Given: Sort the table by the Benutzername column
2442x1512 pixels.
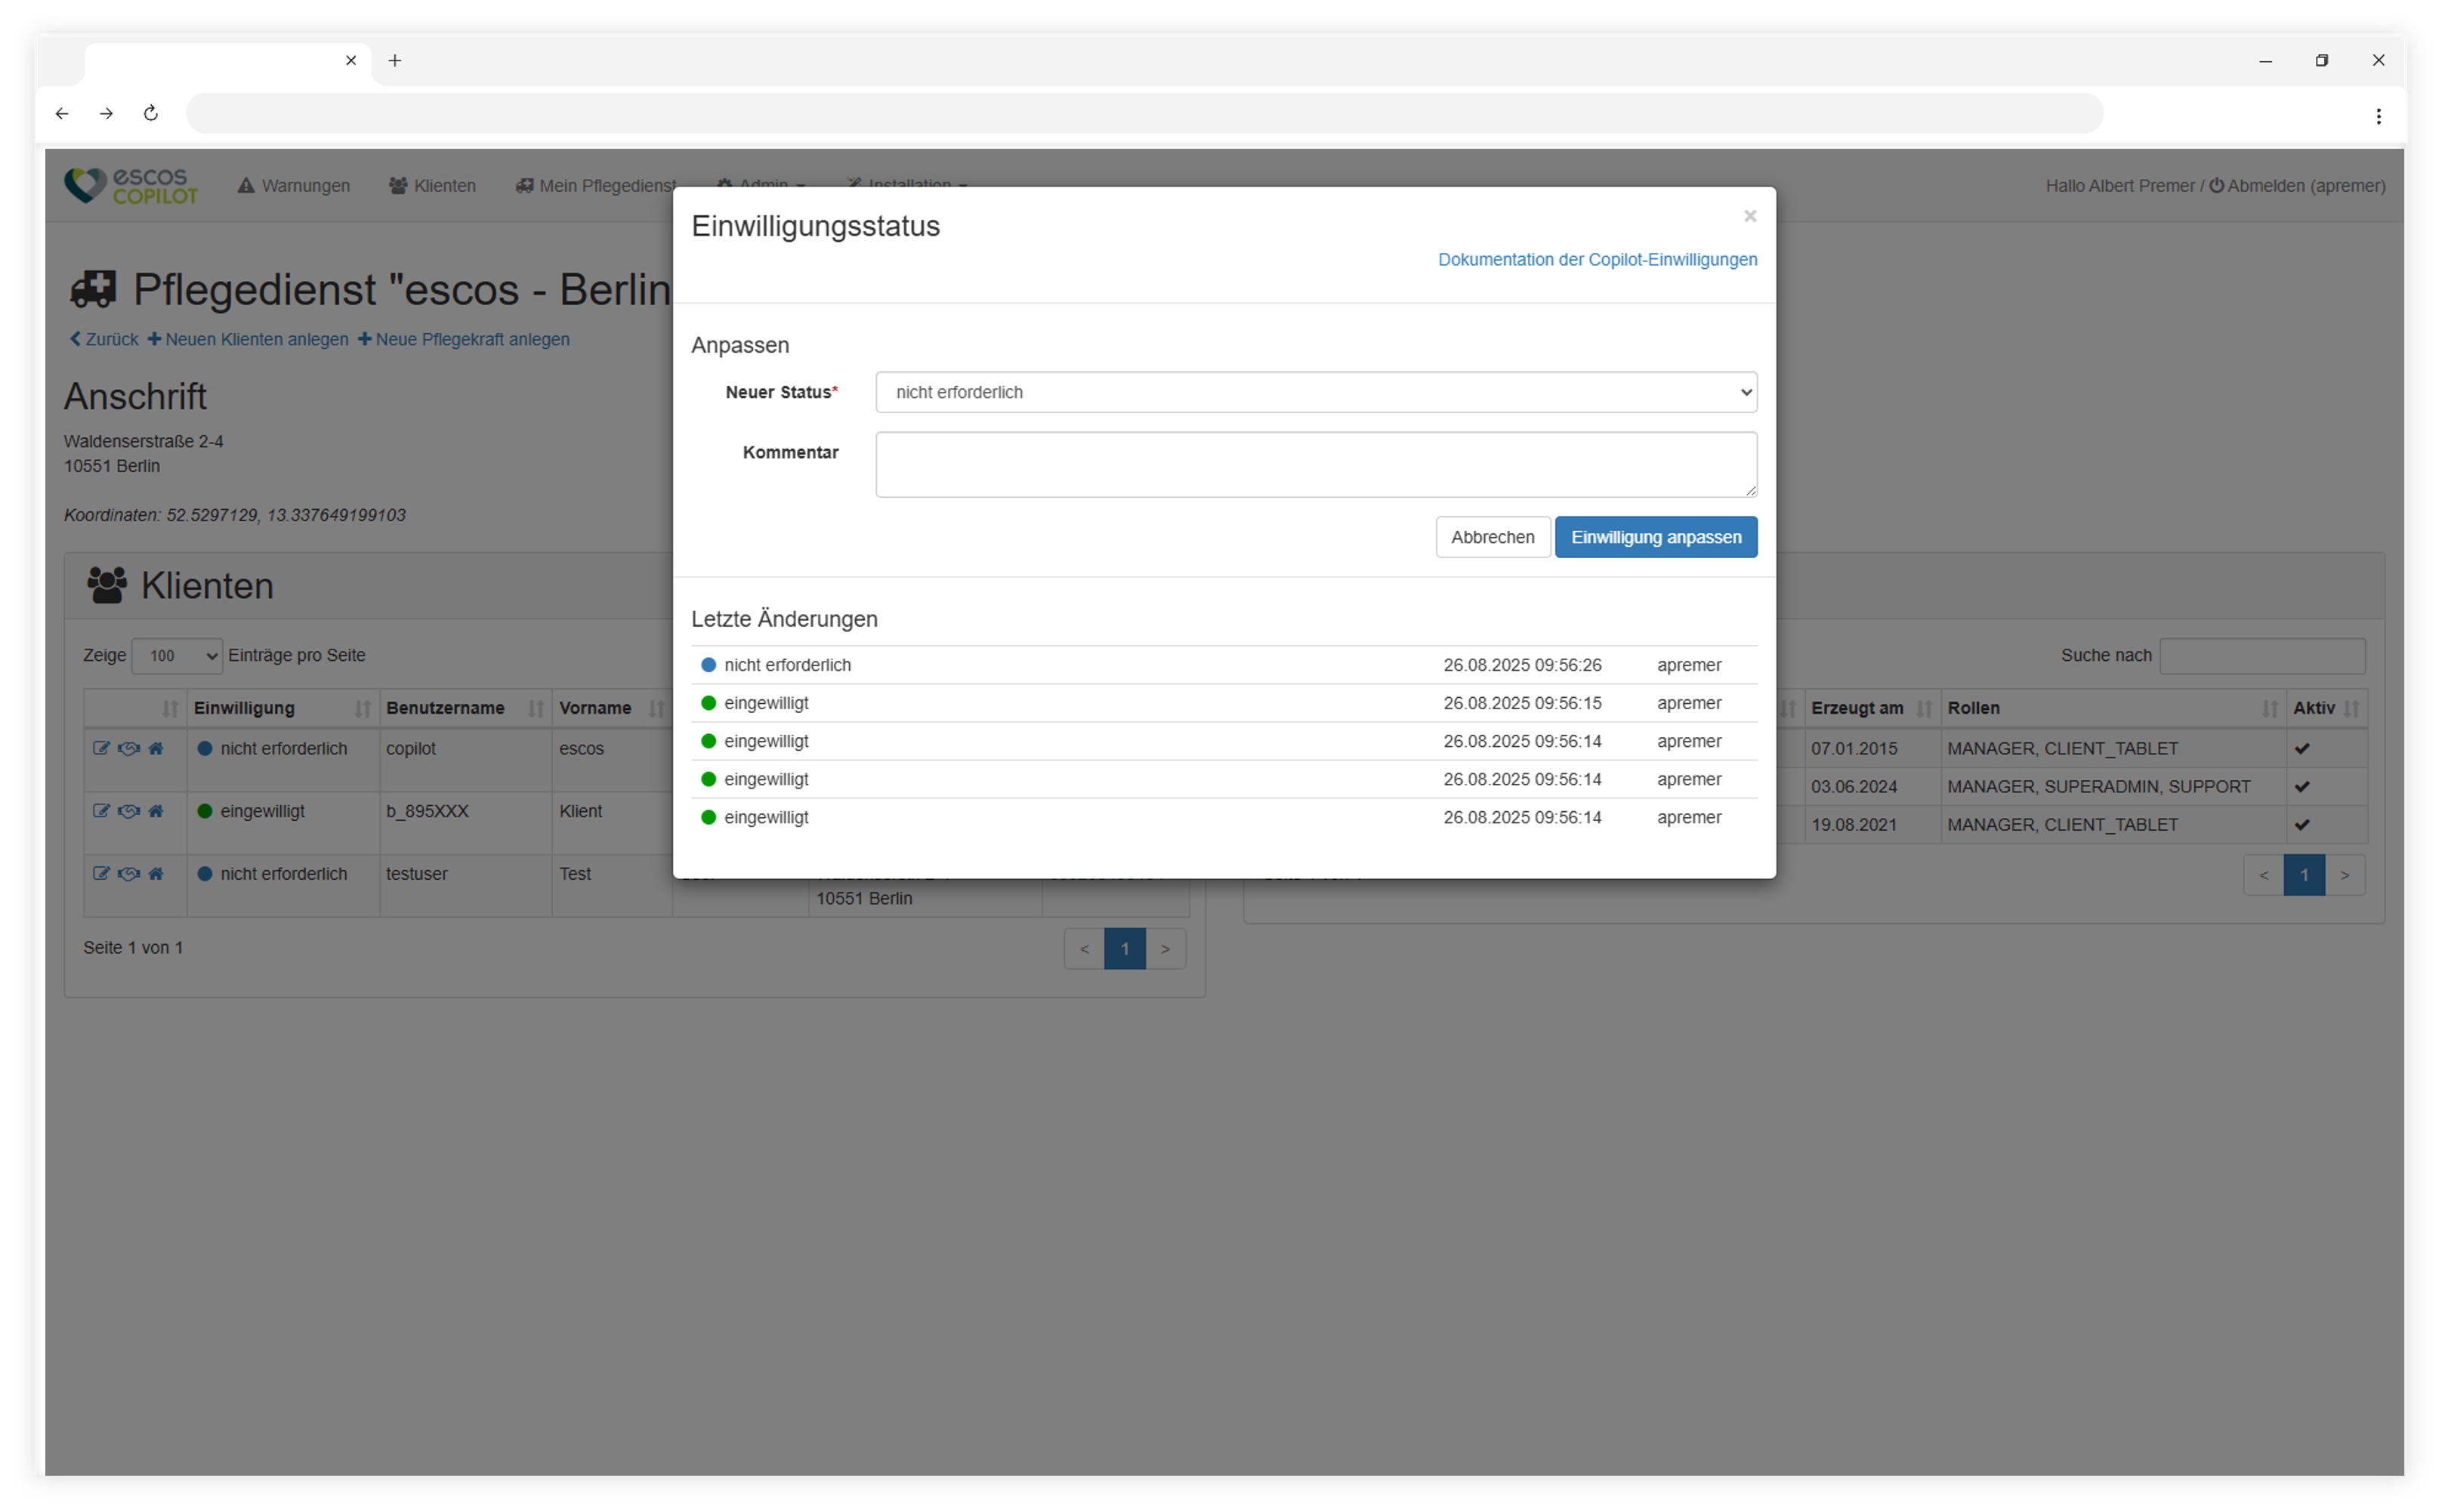Looking at the screenshot, I should (x=465, y=708).
